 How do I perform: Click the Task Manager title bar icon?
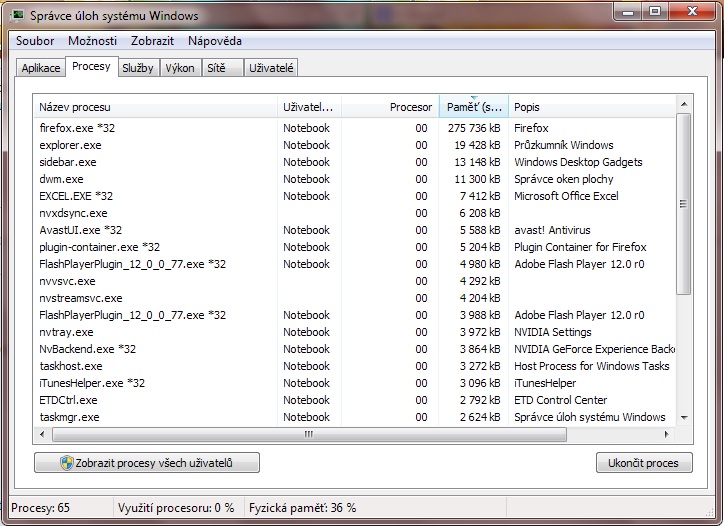click(x=17, y=15)
